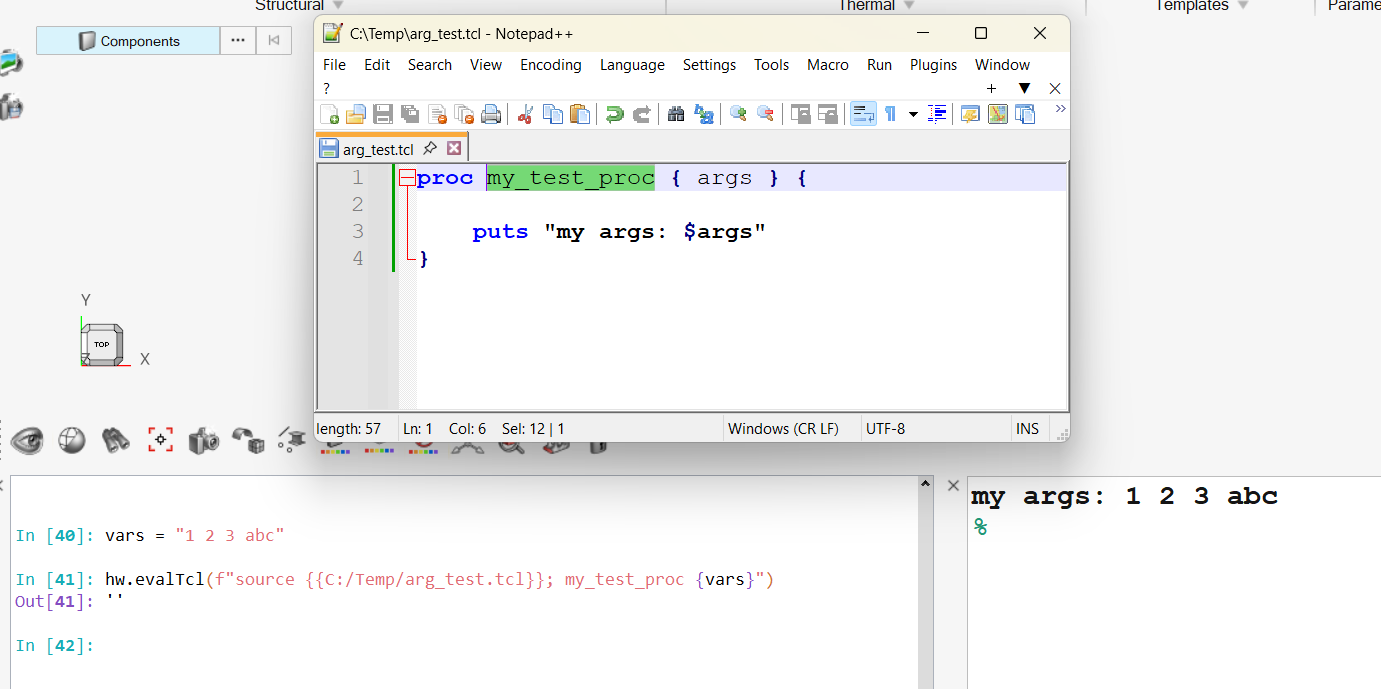1381x689 pixels.
Task: Click the wireframe globe icon
Action: (x=71, y=440)
